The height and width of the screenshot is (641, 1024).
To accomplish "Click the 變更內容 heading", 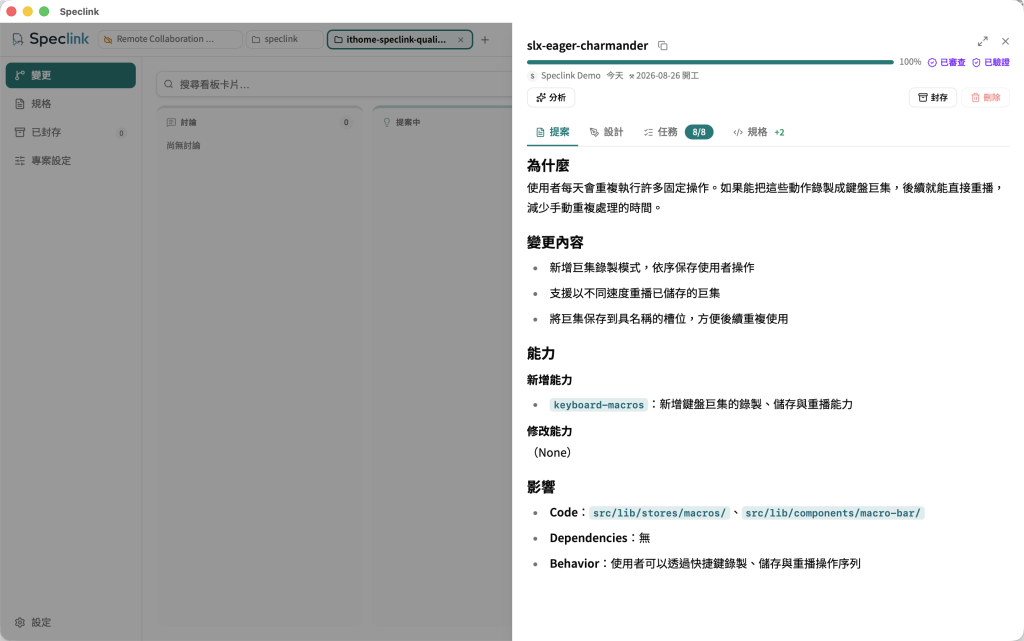I will point(555,243).
